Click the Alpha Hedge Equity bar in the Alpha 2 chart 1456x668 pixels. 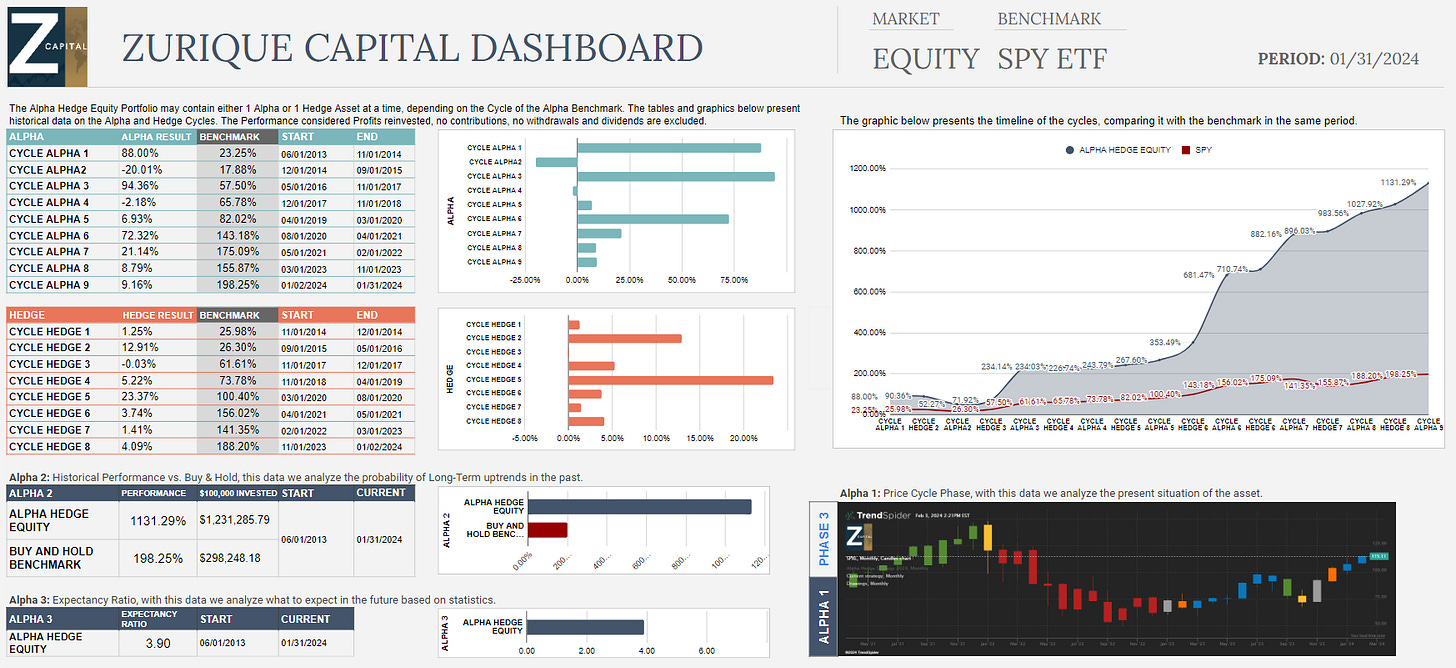(x=639, y=507)
